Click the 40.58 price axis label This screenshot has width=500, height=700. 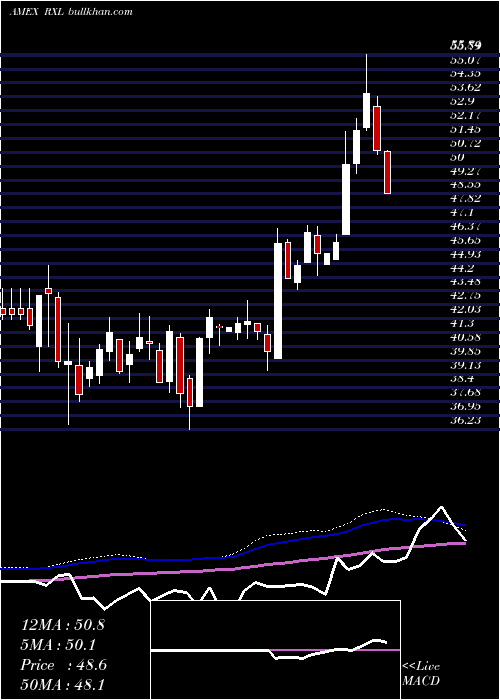(x=464, y=337)
